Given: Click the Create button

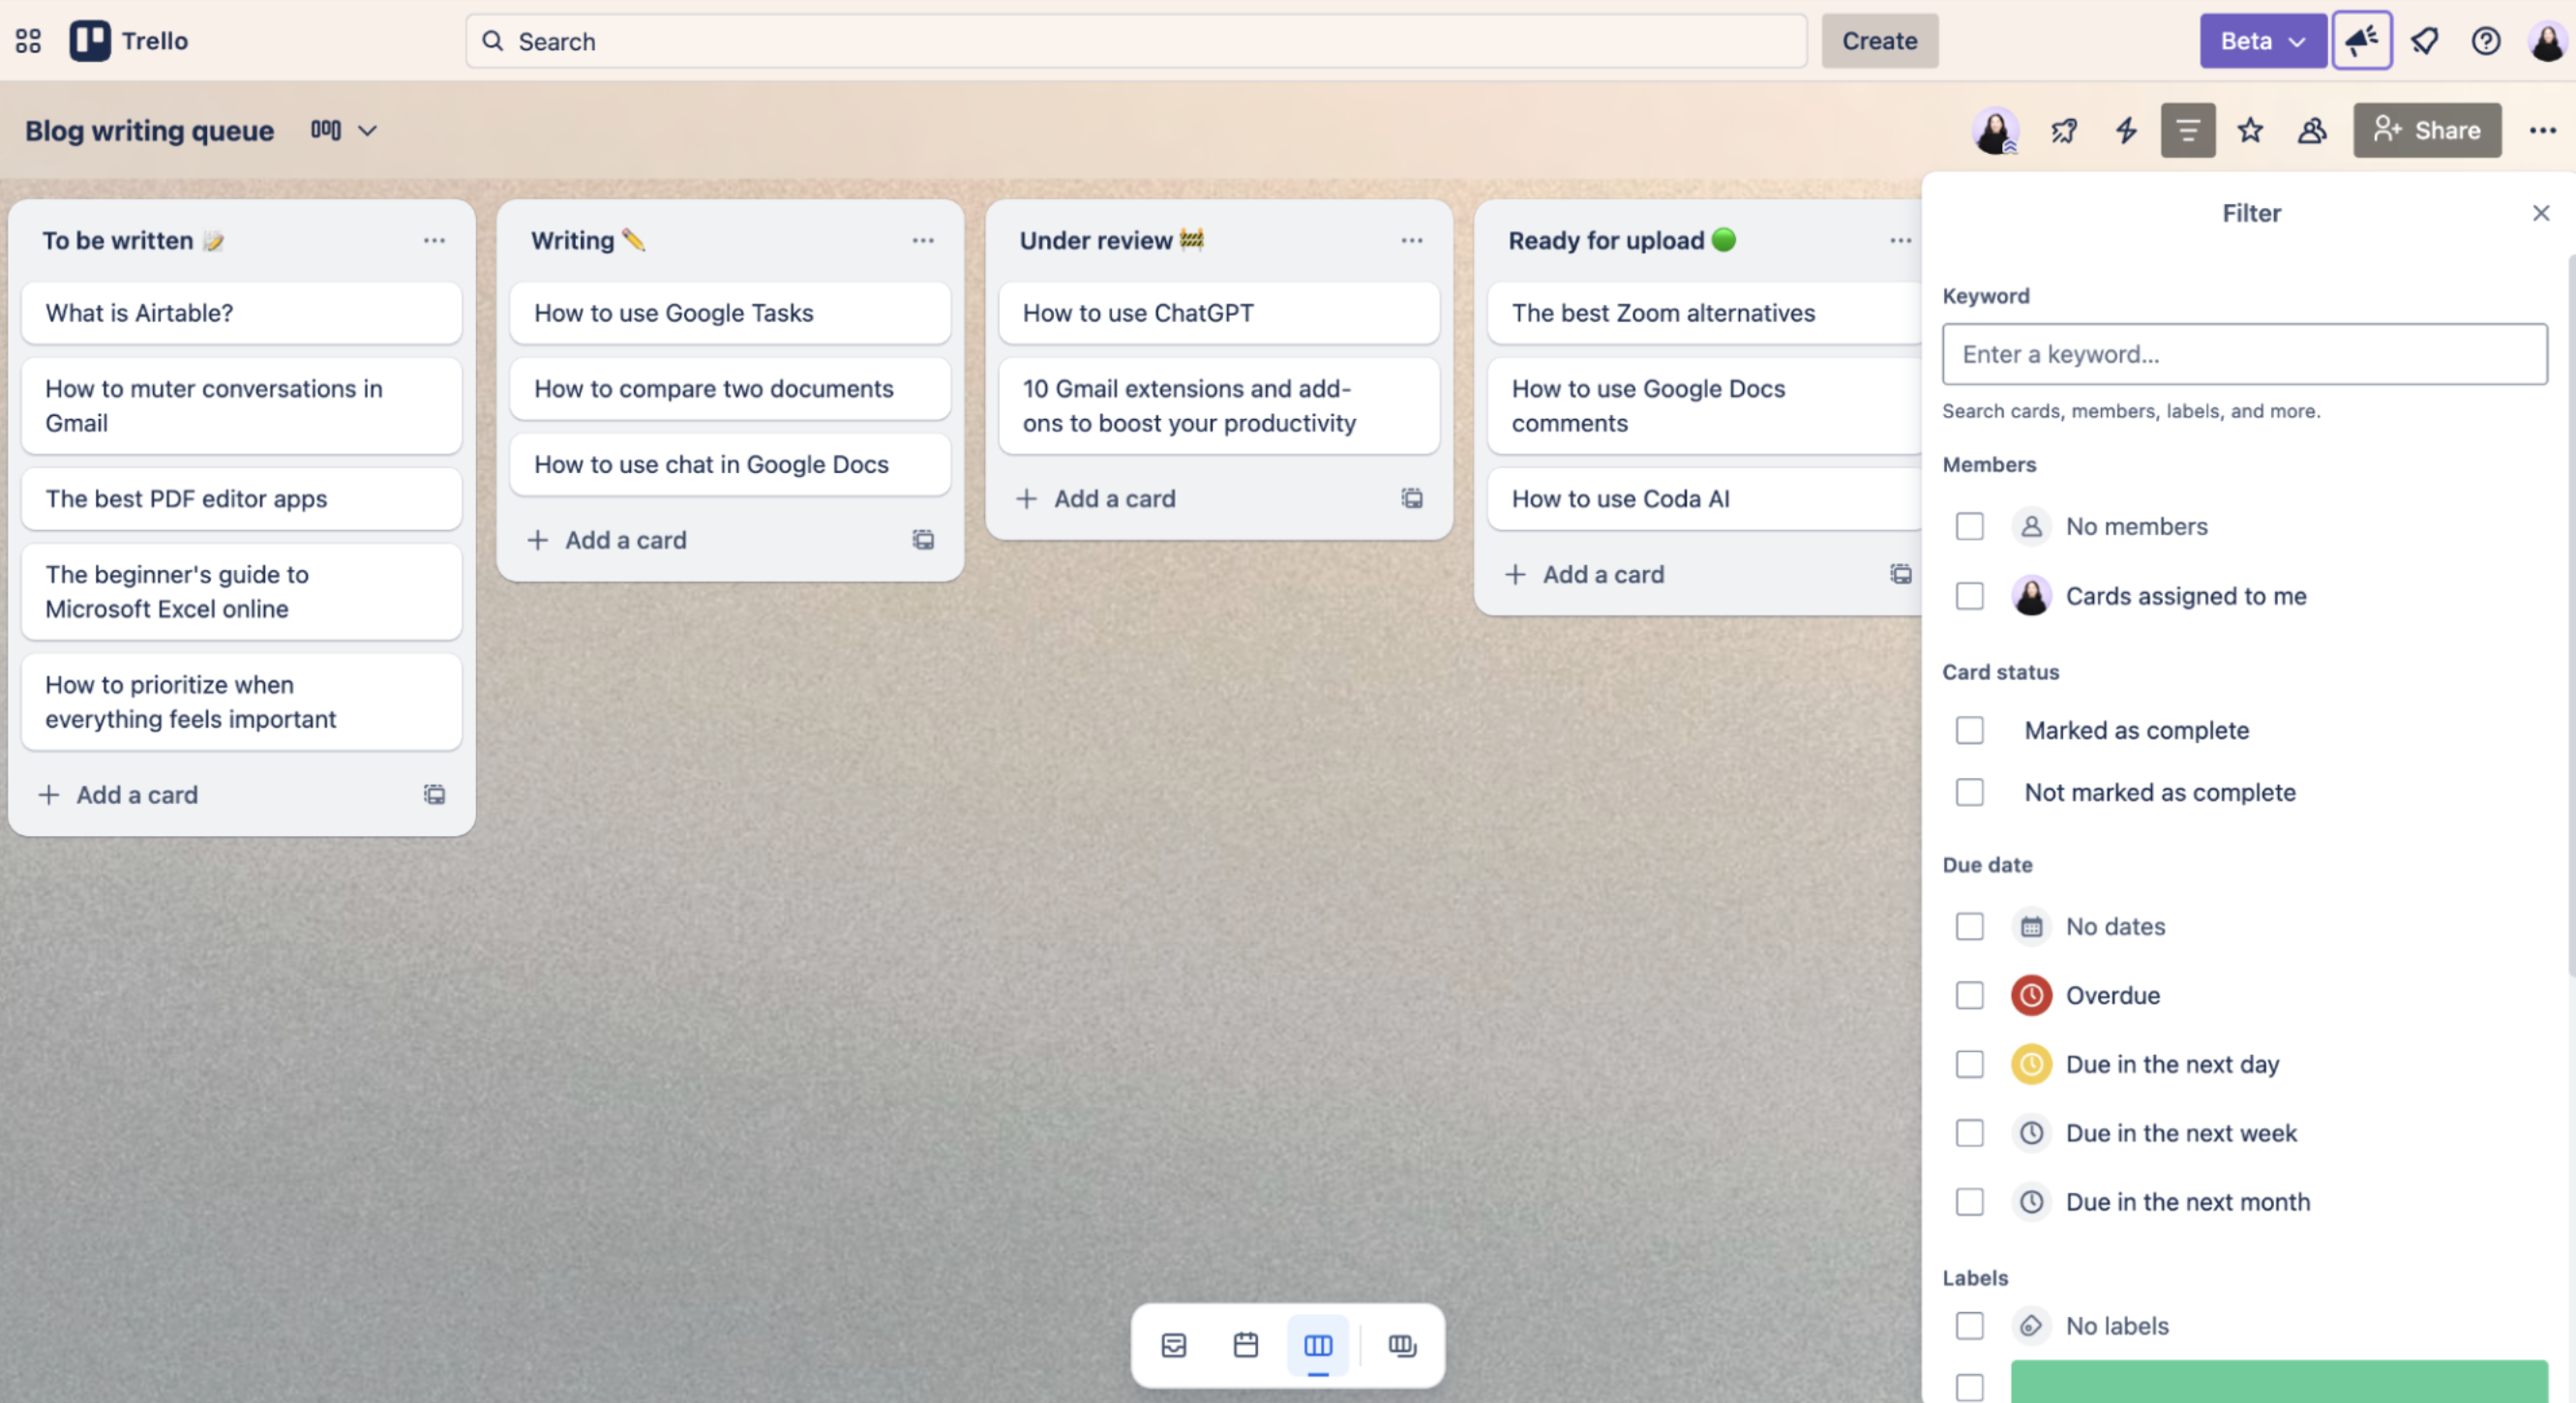Looking at the screenshot, I should point(1879,41).
